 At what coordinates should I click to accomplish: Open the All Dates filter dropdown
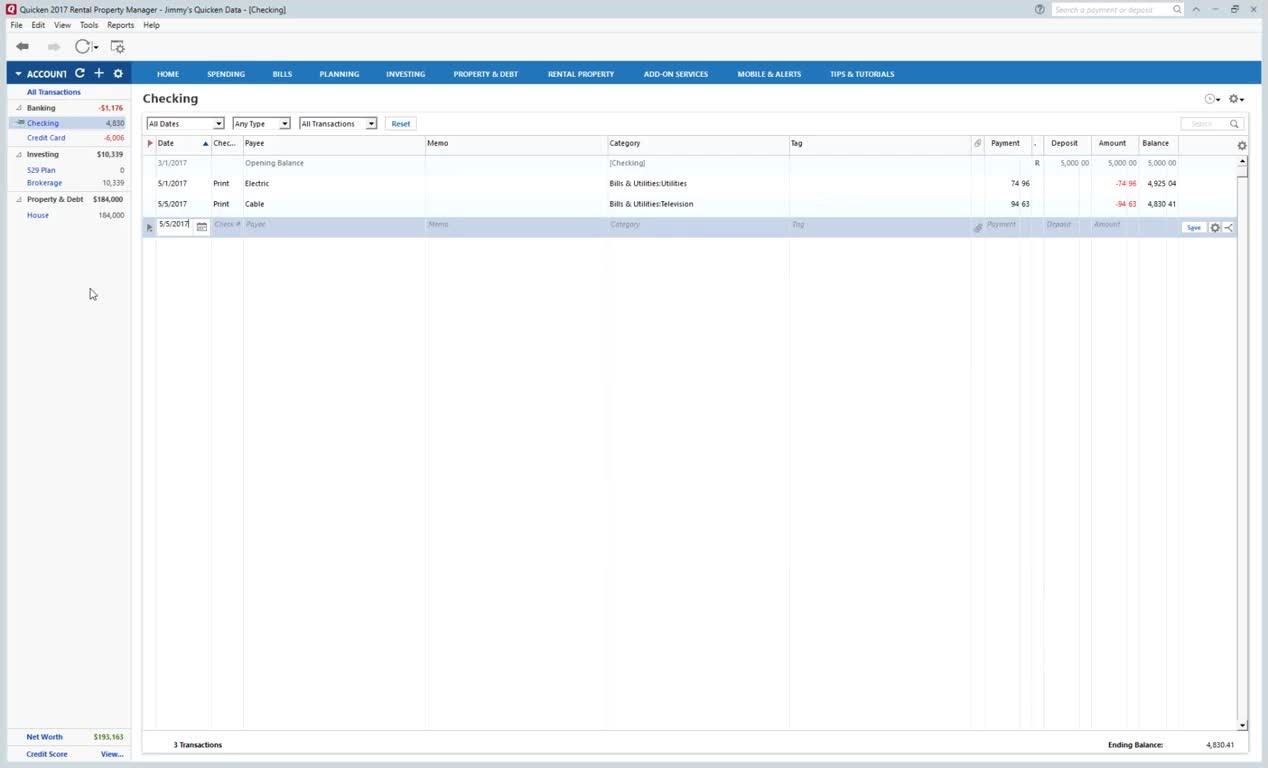pos(185,124)
